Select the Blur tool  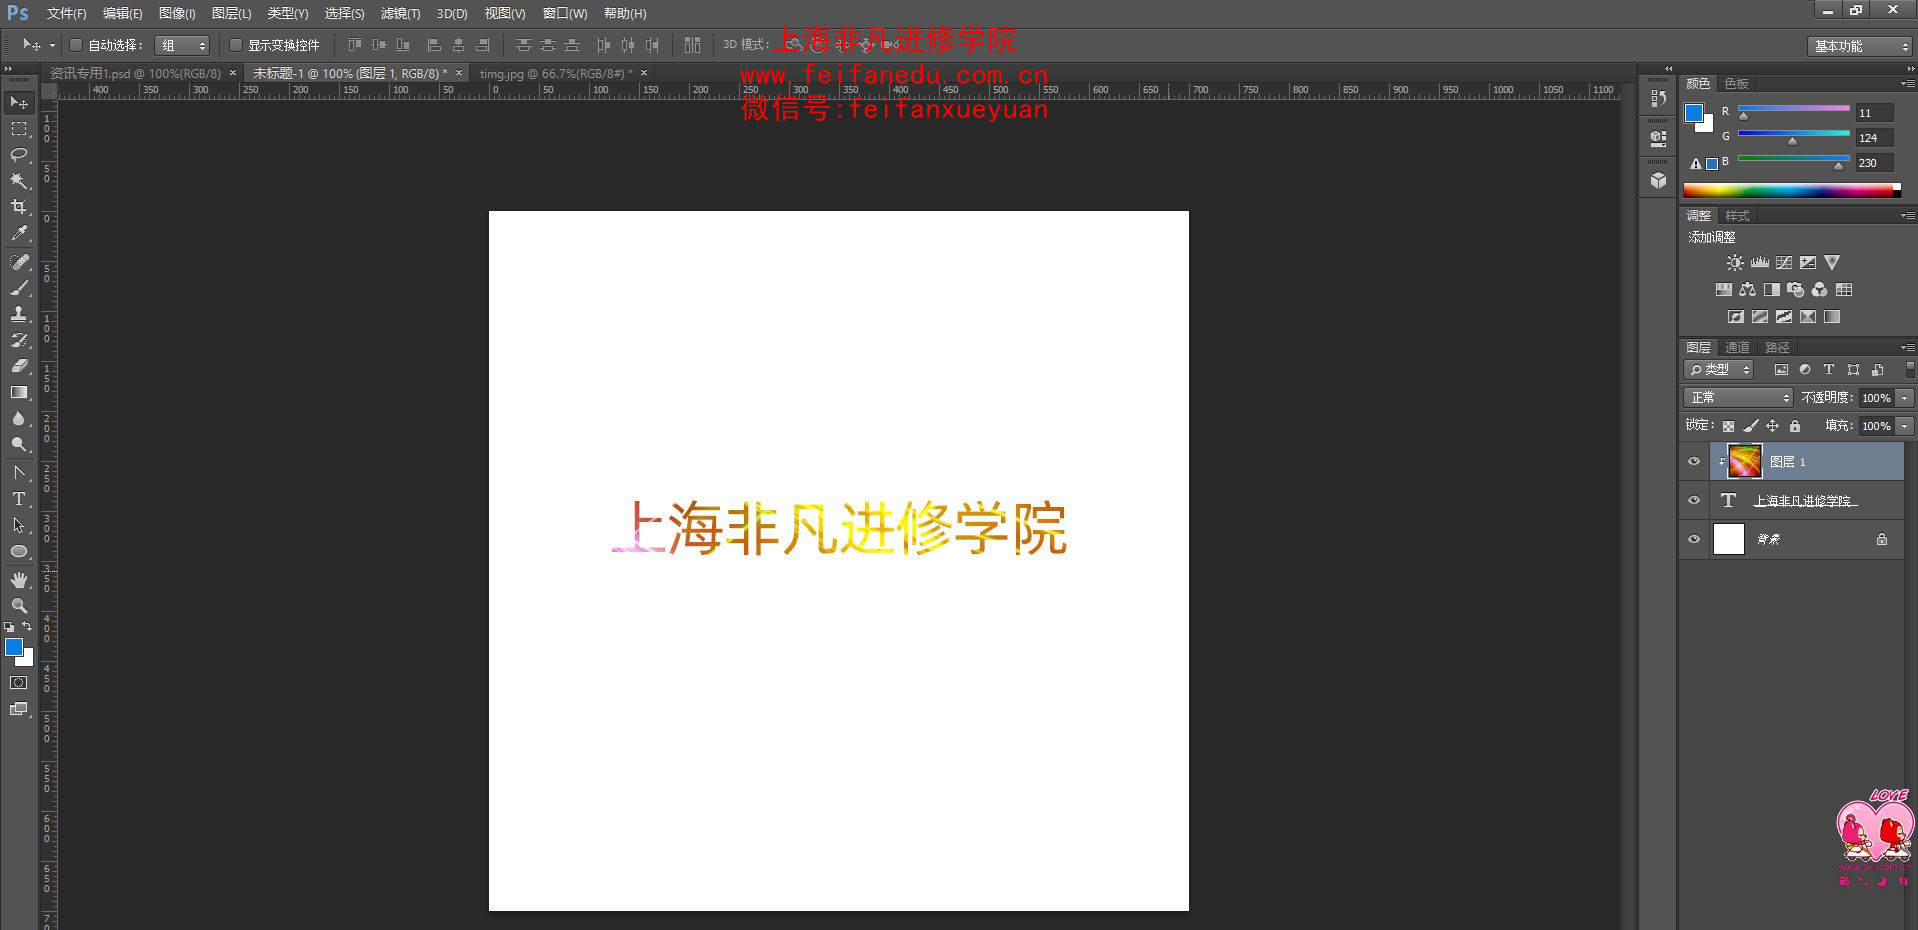pos(19,419)
